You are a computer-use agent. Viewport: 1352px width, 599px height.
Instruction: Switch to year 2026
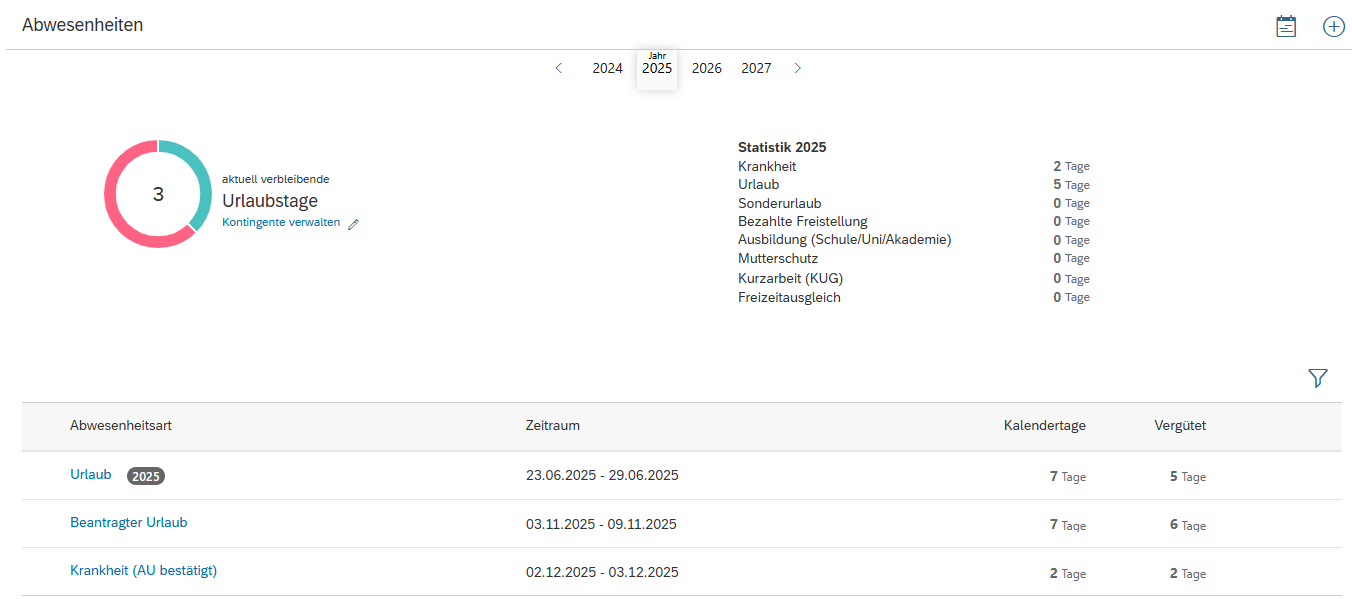tap(707, 68)
